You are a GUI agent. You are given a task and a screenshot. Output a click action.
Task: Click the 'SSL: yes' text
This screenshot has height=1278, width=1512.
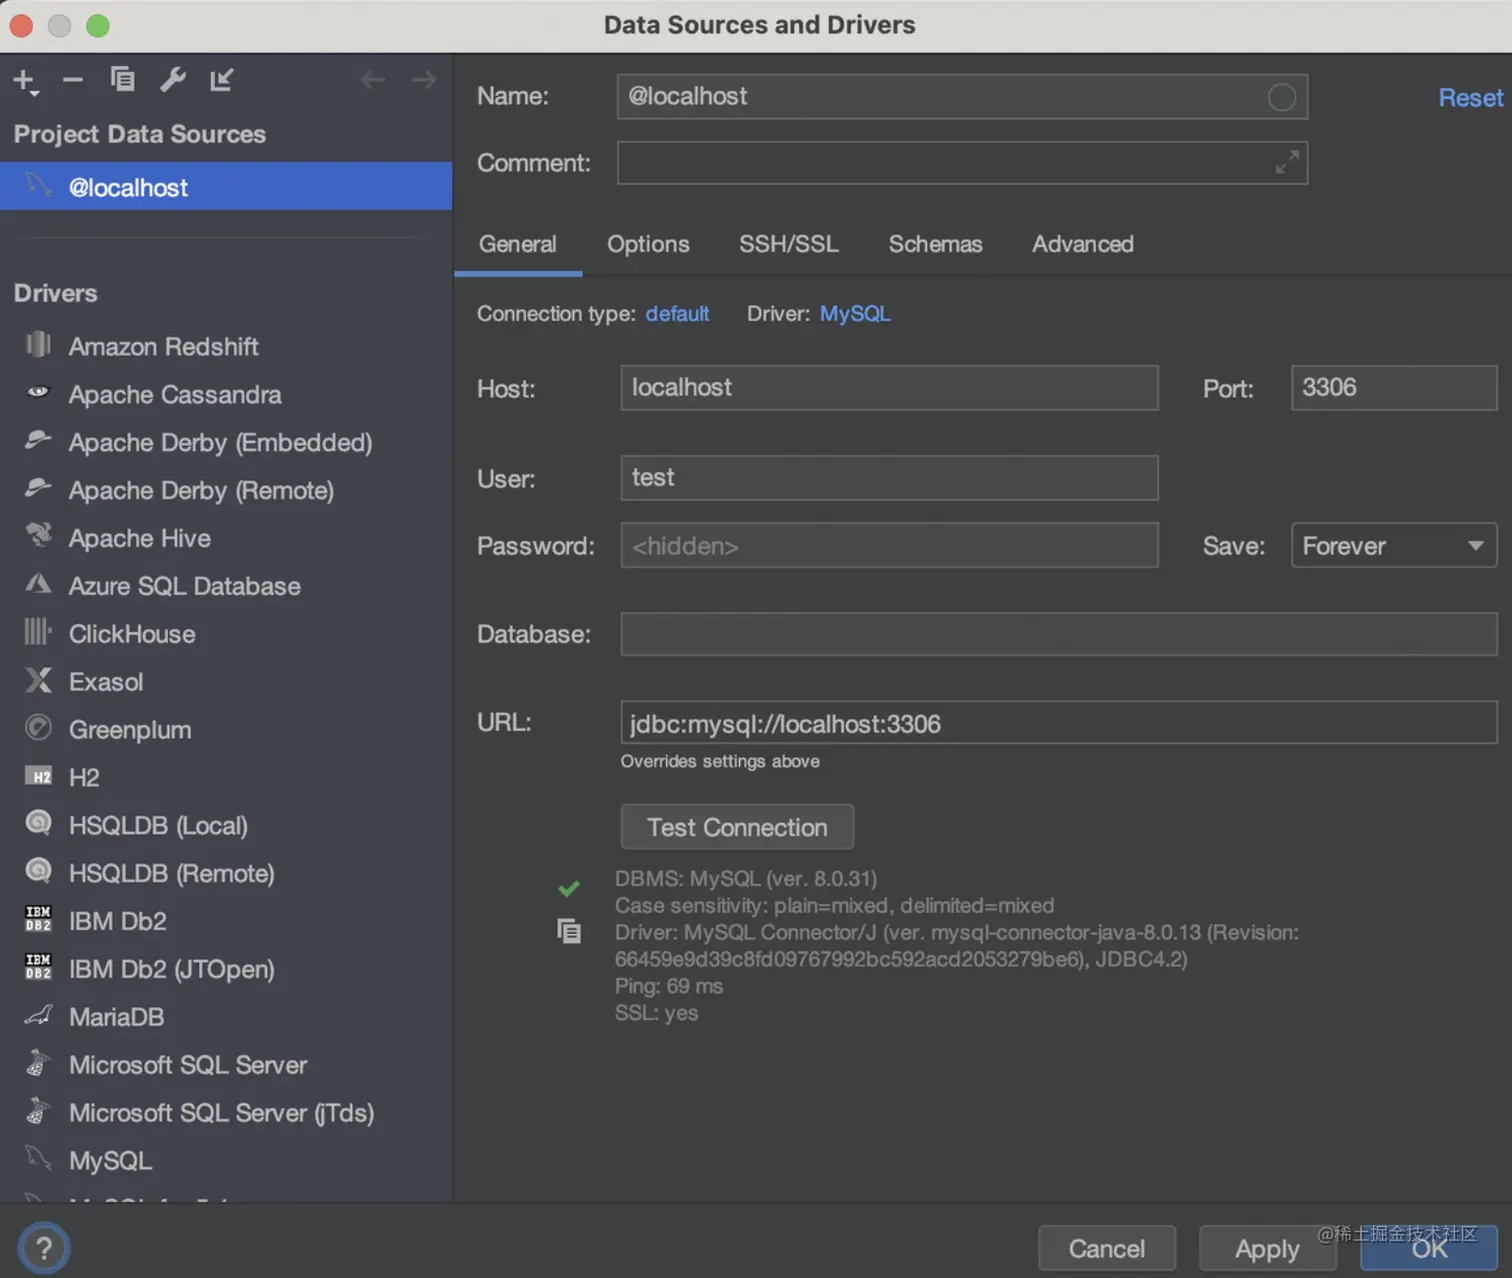pos(657,1013)
